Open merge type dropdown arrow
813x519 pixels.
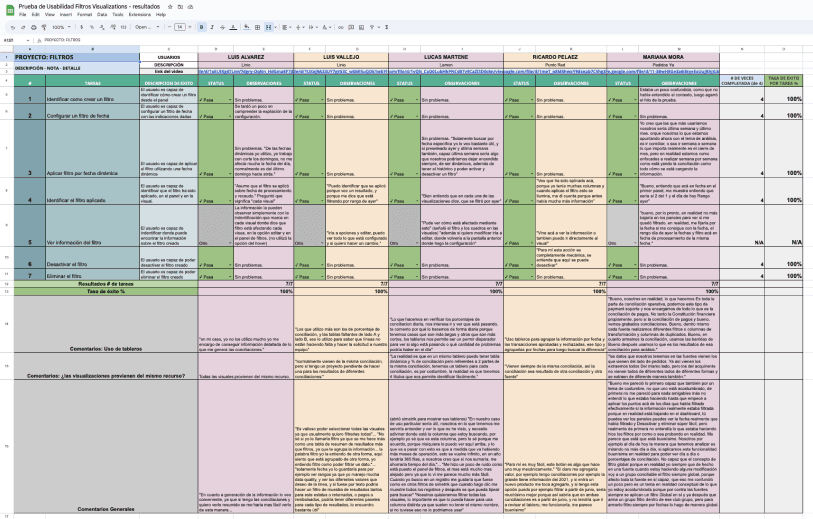(x=275, y=27)
